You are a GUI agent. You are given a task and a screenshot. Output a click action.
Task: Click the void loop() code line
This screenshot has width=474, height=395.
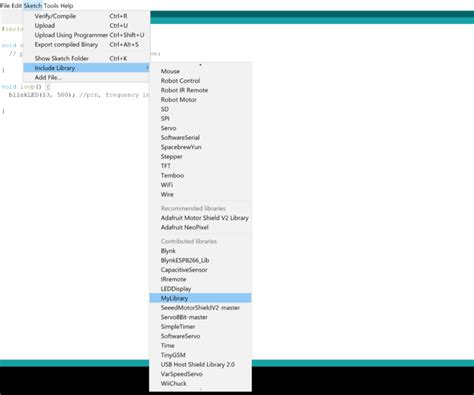click(26, 87)
